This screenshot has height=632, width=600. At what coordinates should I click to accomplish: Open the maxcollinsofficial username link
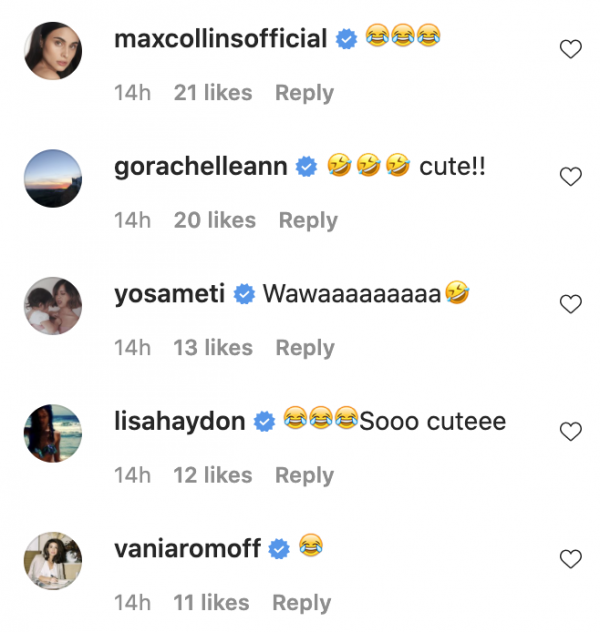point(221,39)
